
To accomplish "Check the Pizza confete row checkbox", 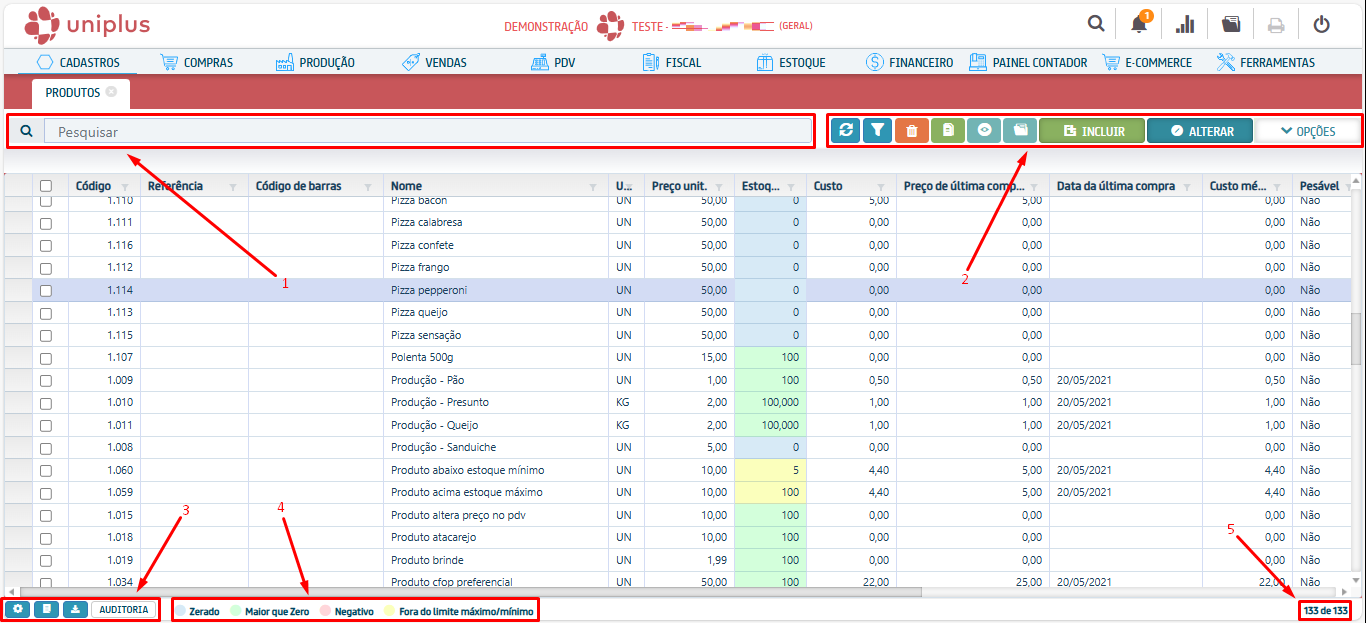I will pyautogui.click(x=46, y=246).
